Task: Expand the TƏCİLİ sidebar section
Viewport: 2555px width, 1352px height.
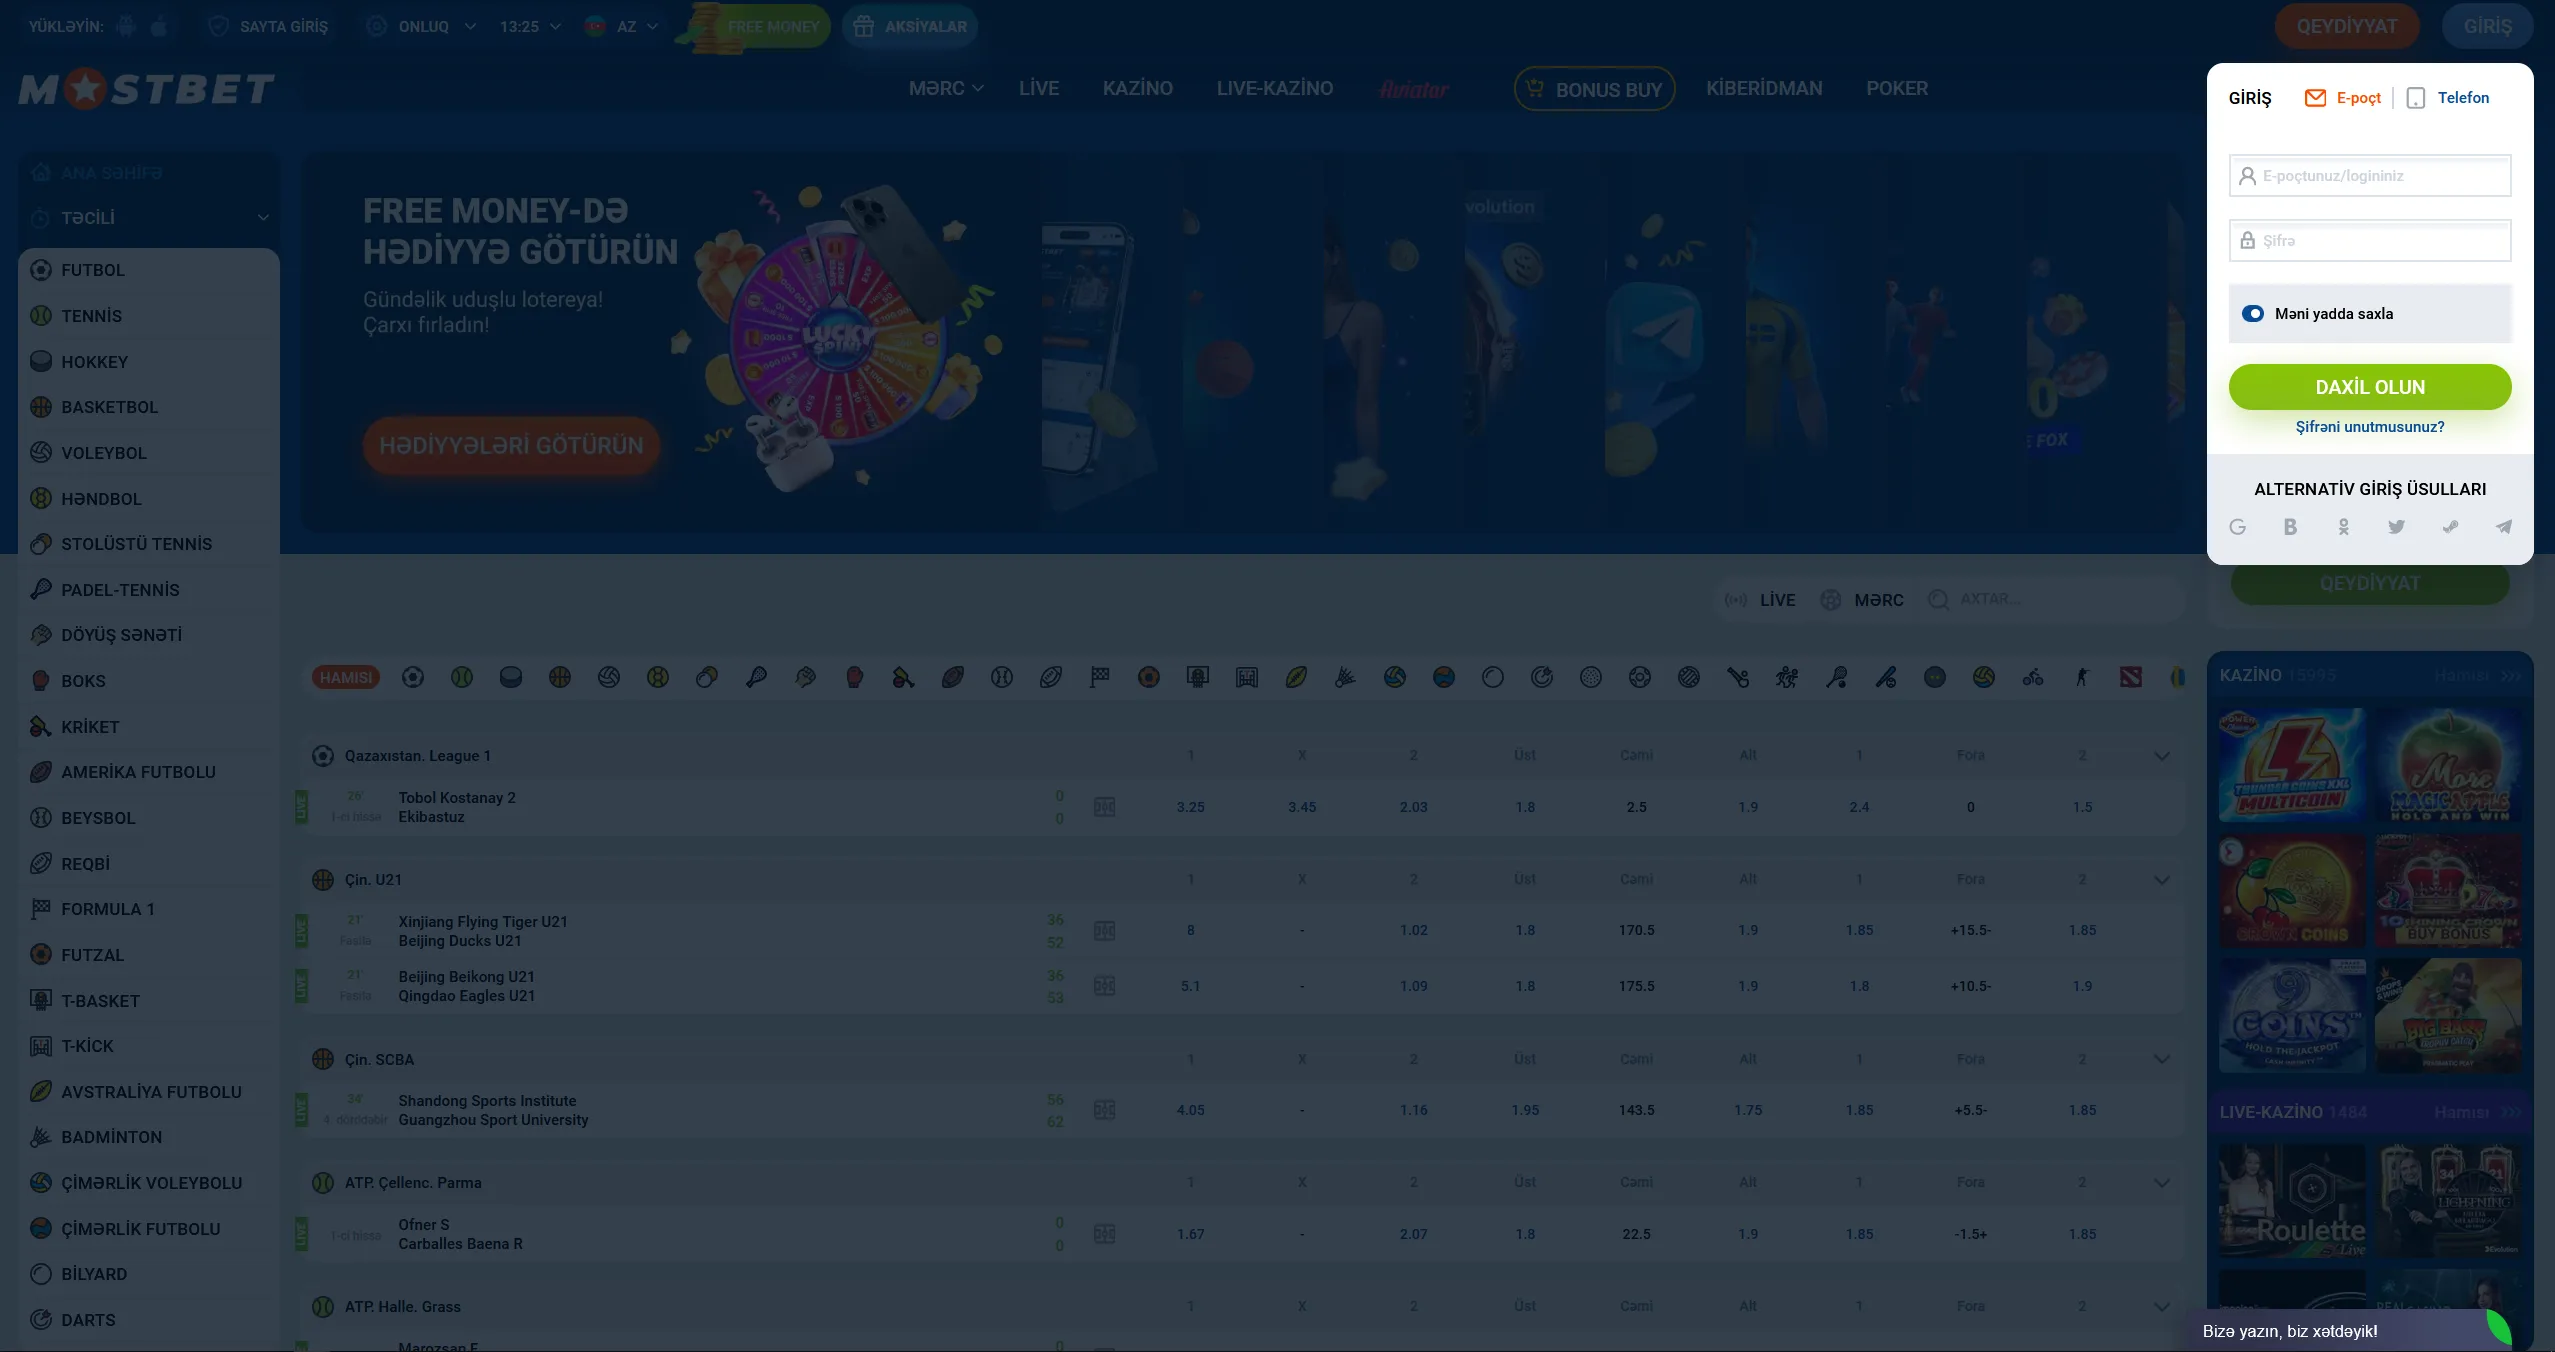Action: pos(149,217)
